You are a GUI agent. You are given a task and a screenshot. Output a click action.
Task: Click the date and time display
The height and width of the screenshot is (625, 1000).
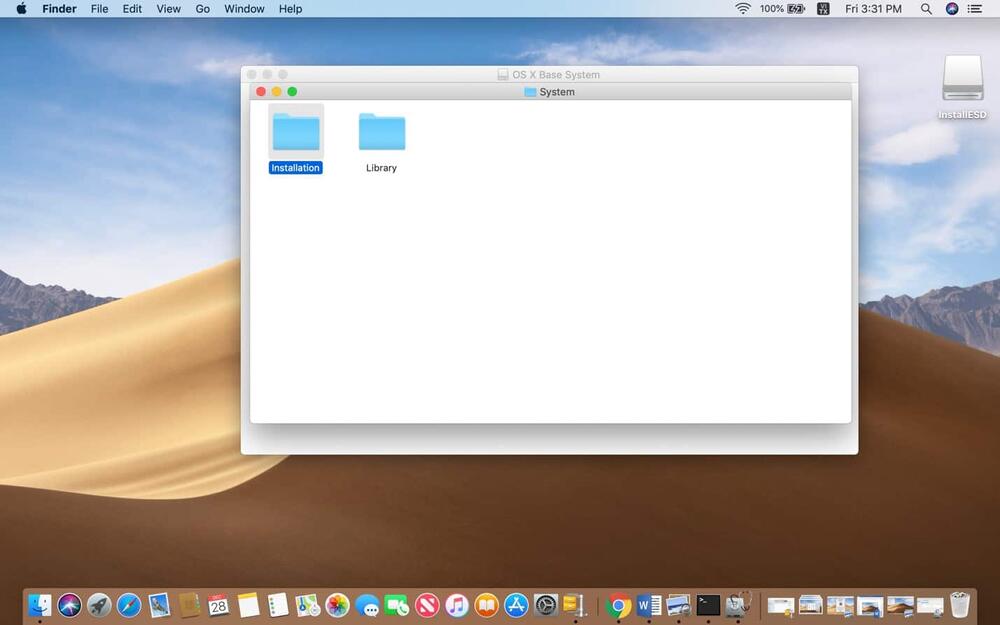point(873,9)
